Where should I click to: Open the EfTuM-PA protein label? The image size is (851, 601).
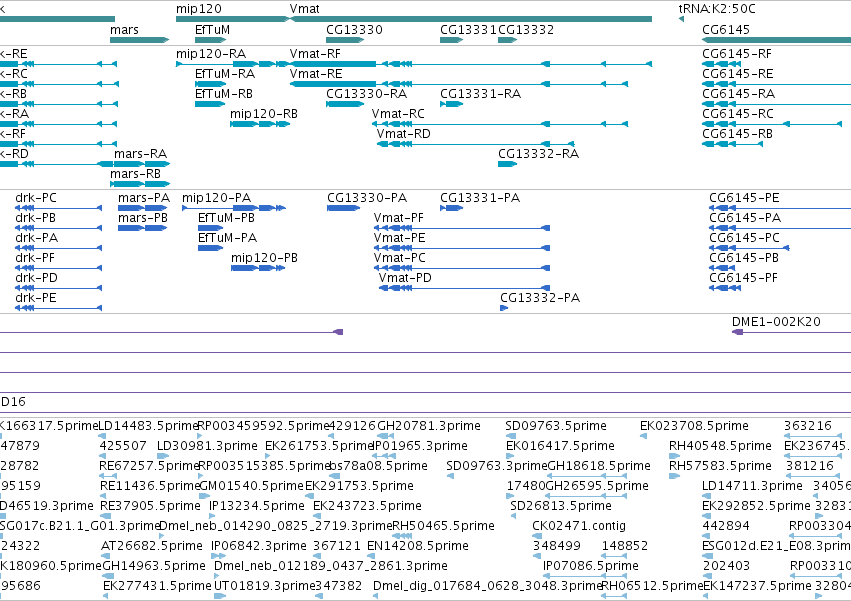[227, 238]
